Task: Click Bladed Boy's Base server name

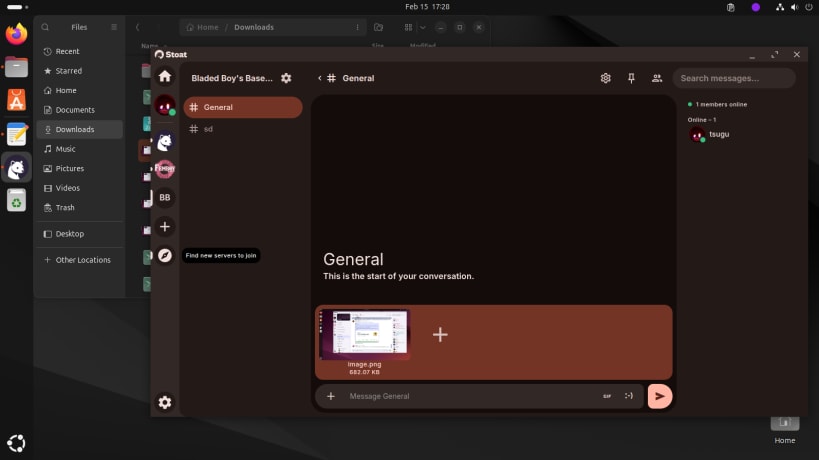Action: (x=232, y=78)
